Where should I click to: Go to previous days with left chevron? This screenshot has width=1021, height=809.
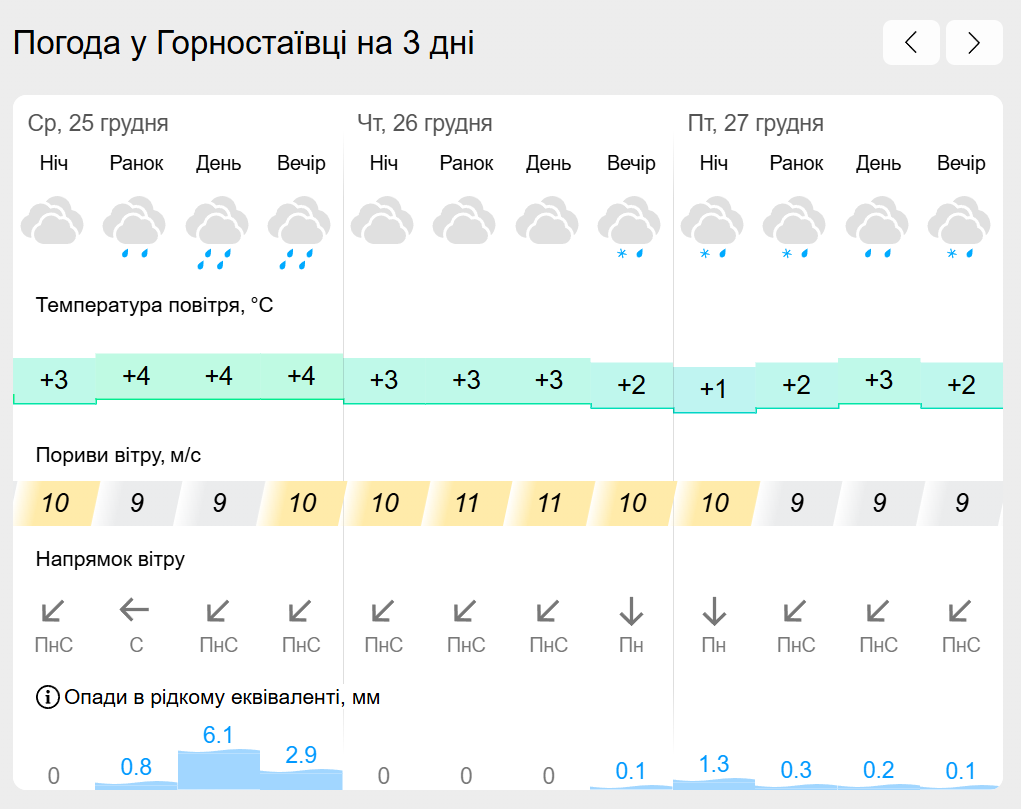pos(911,43)
